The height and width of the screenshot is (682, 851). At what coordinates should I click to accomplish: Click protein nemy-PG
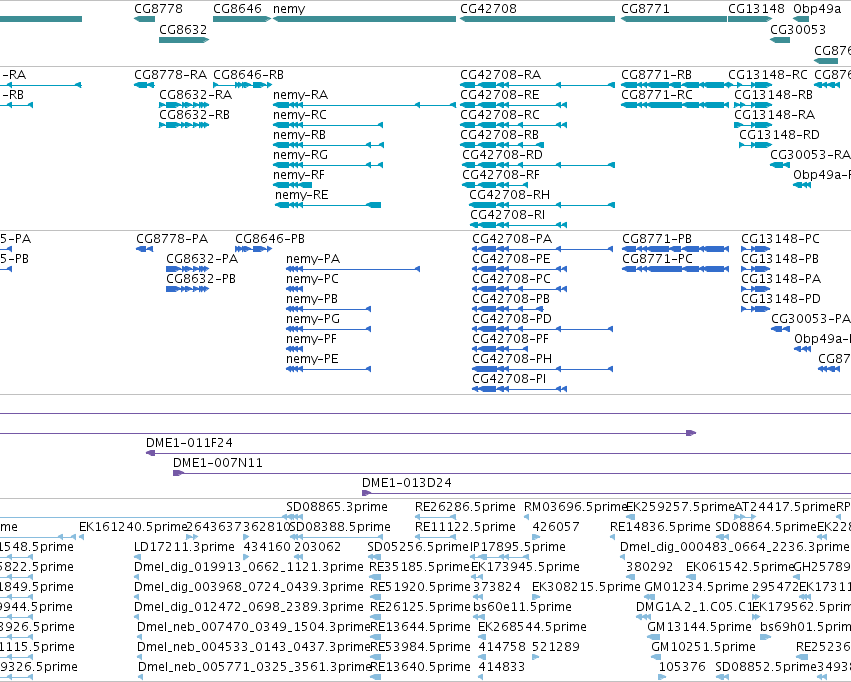click(328, 329)
